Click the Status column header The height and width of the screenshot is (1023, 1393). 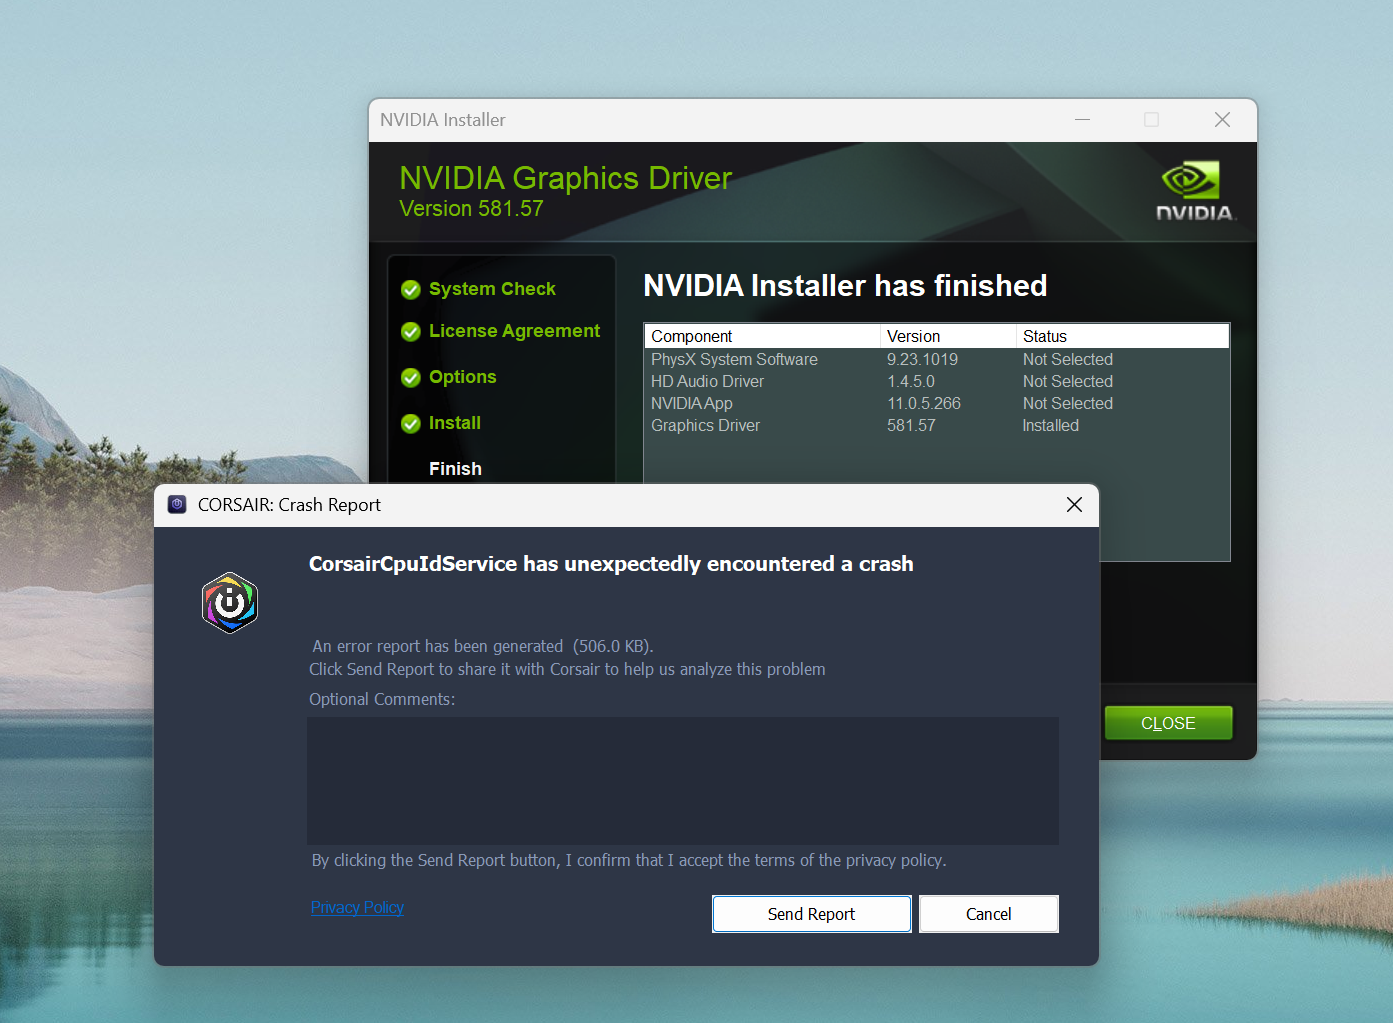[1123, 336]
